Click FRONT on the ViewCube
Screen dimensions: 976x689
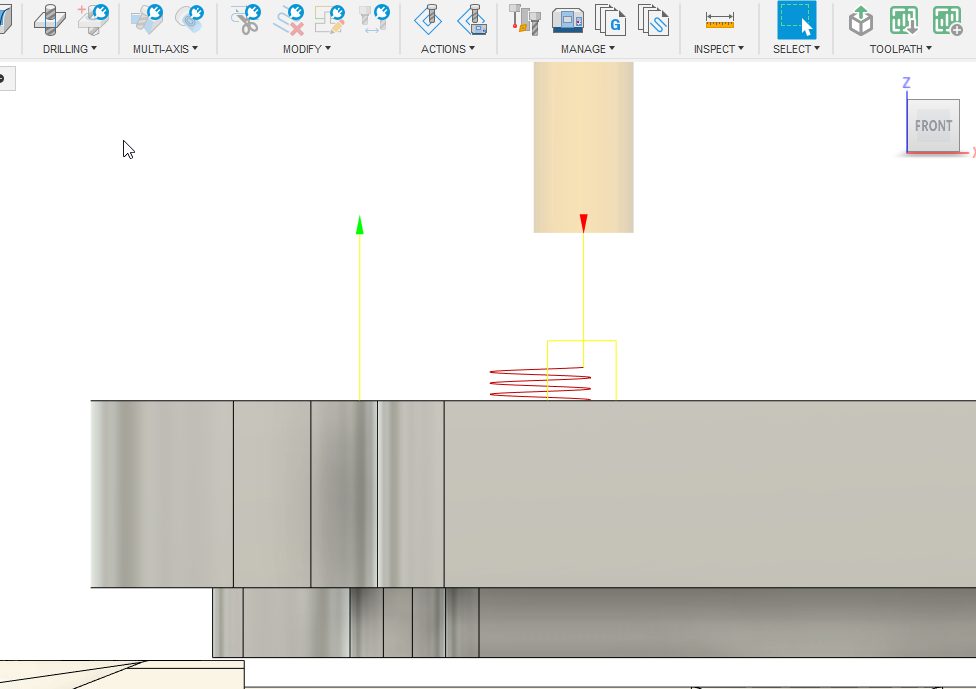pyautogui.click(x=932, y=126)
